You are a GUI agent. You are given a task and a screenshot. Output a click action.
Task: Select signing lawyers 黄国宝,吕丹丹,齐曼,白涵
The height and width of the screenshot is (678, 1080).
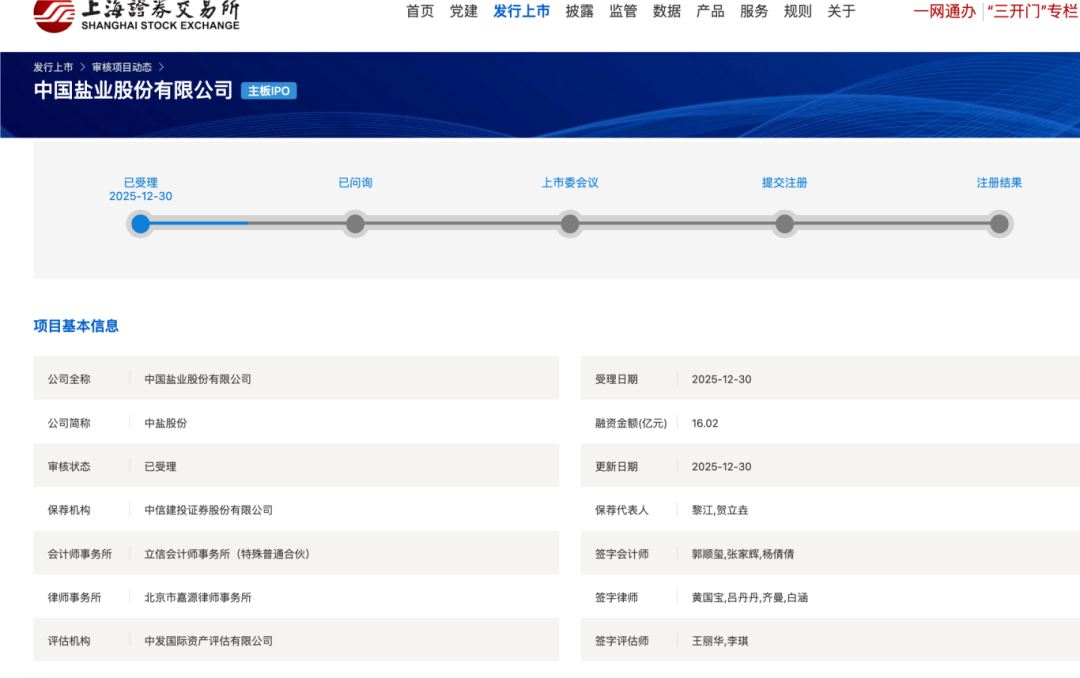pyautogui.click(x=749, y=597)
